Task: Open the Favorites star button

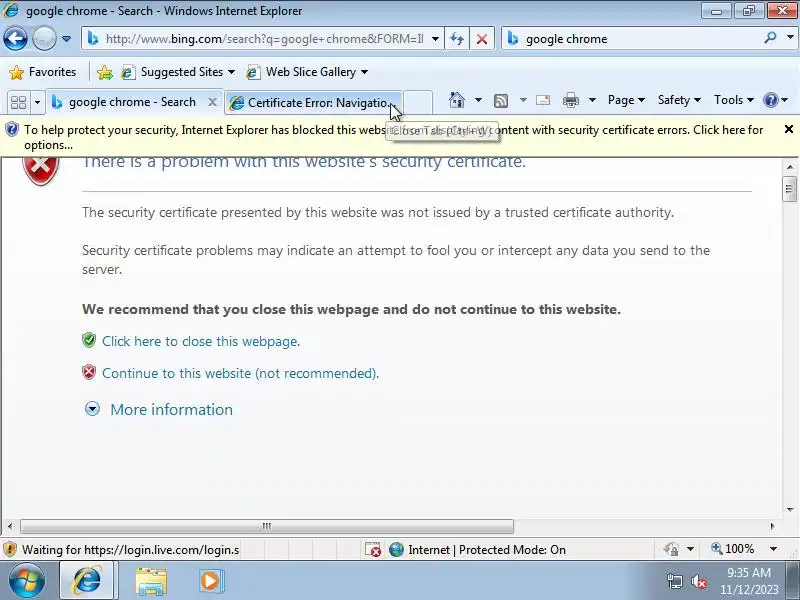Action: point(43,72)
